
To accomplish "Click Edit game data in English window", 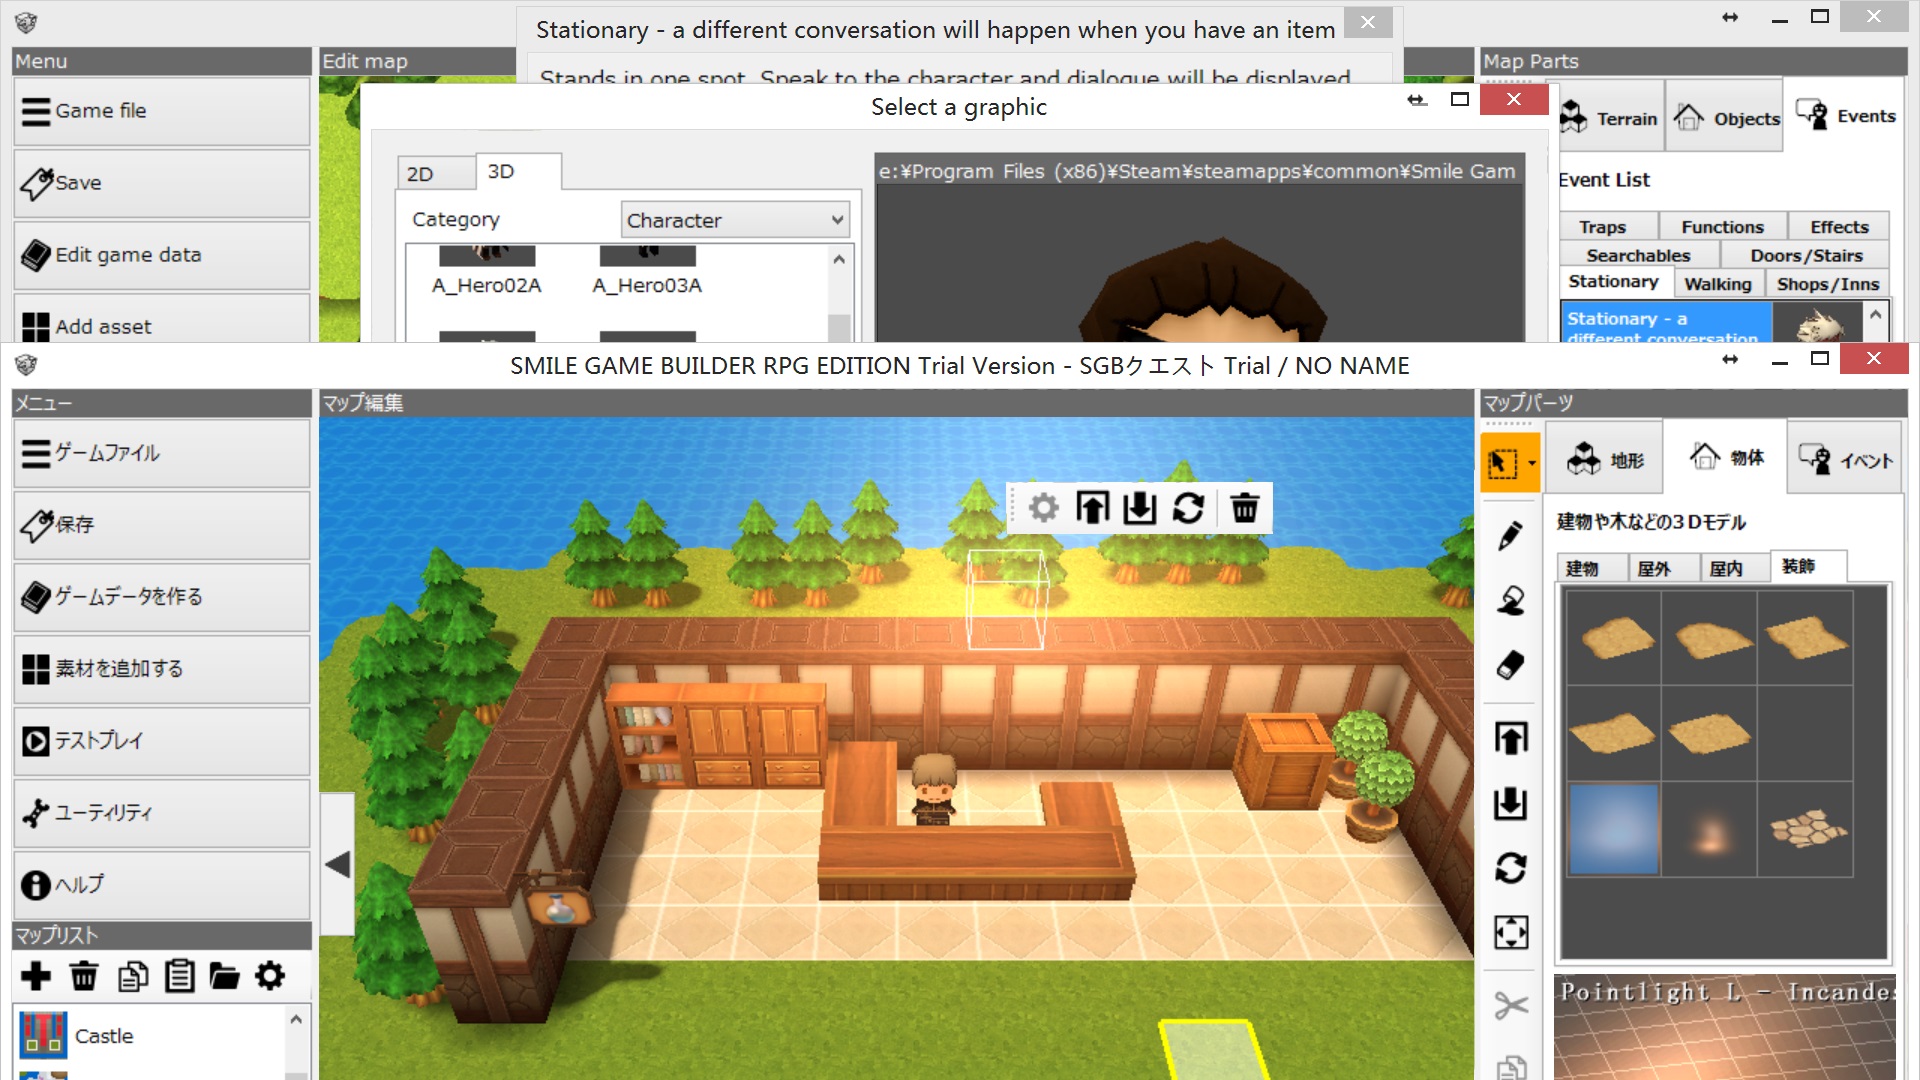I will coord(162,255).
